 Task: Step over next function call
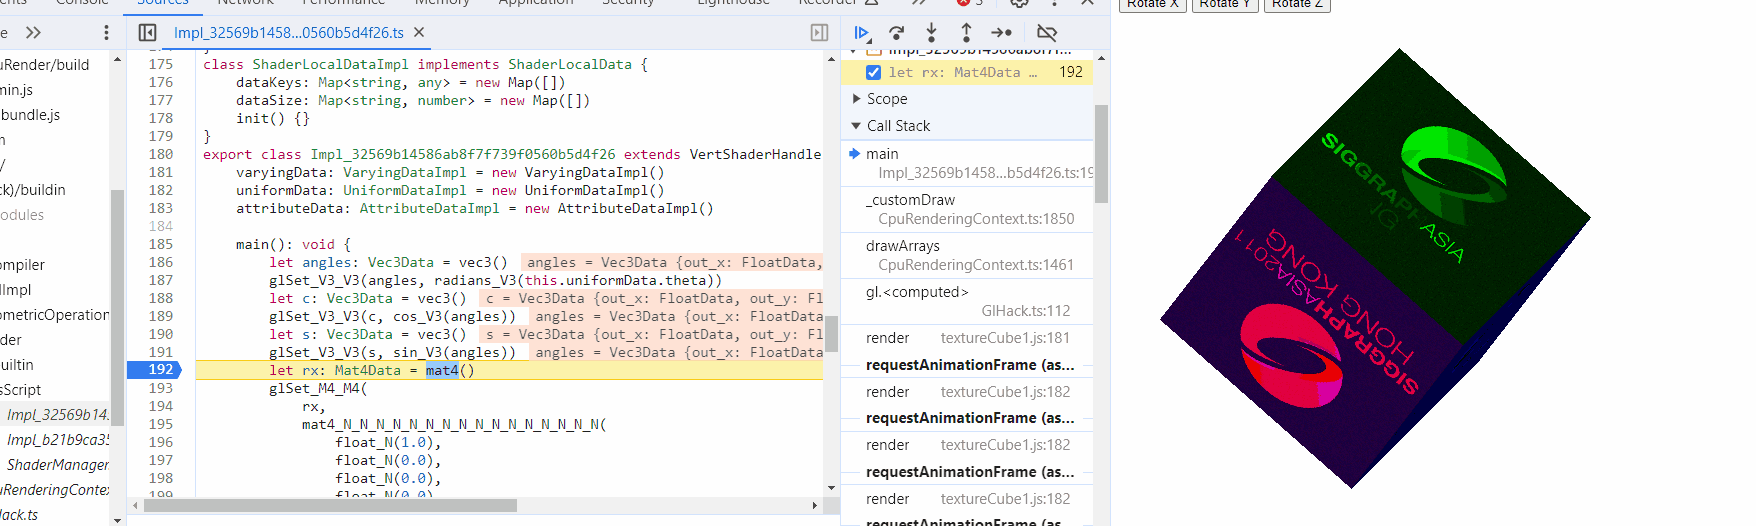[896, 33]
